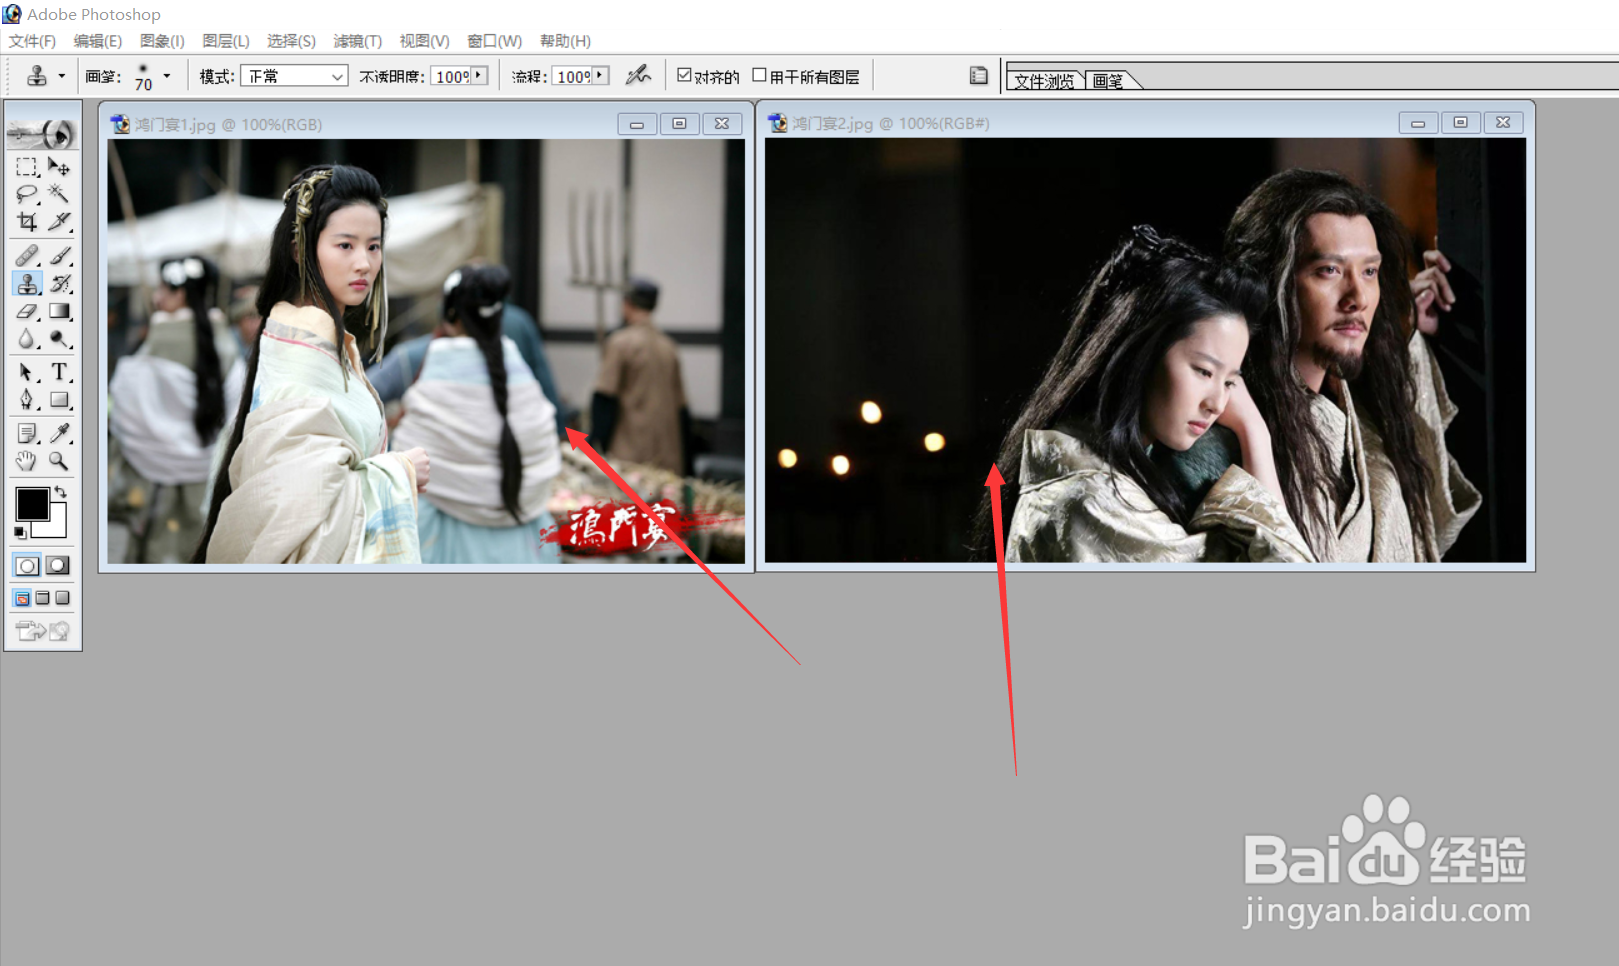
Task: Select the Move tool
Action: point(59,167)
